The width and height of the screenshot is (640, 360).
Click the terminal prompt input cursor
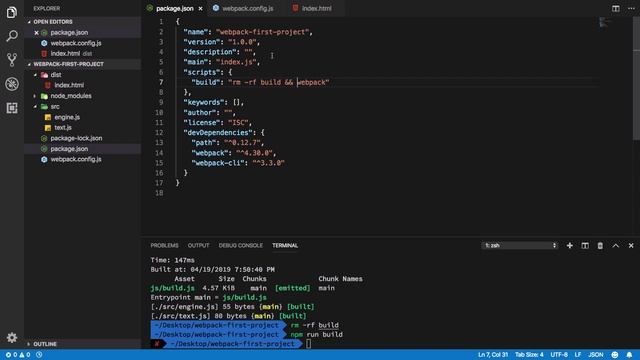(309, 344)
